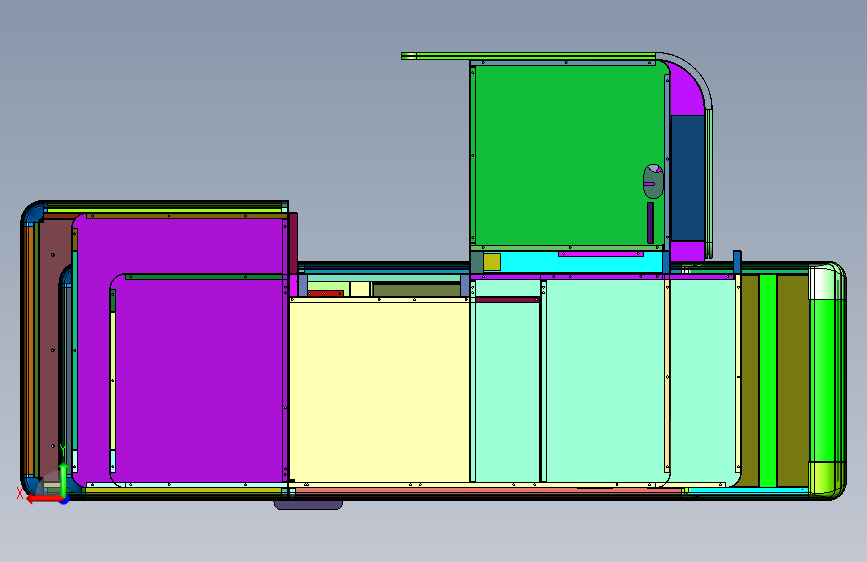Pick the white rounded corner at the far right top
The width and height of the screenshot is (867, 562).
click(x=826, y=282)
